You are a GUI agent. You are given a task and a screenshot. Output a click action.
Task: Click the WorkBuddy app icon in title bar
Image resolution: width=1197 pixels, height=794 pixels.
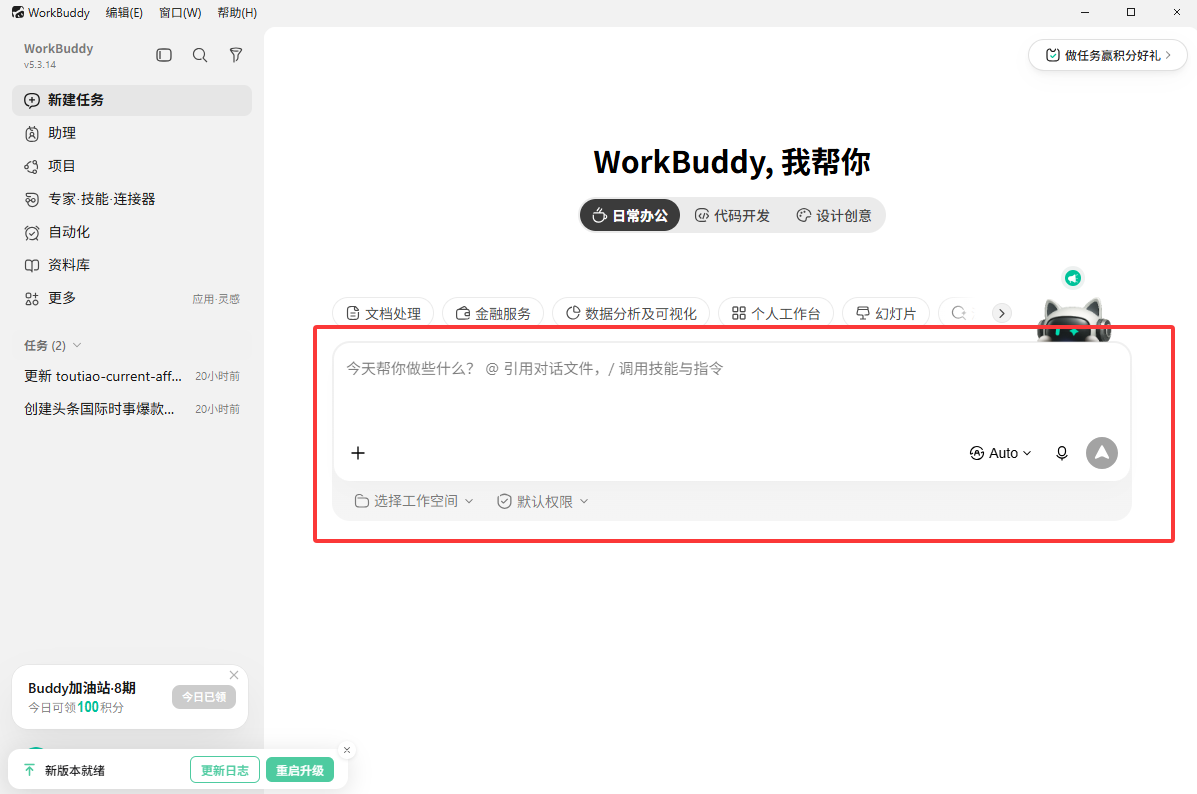point(18,12)
